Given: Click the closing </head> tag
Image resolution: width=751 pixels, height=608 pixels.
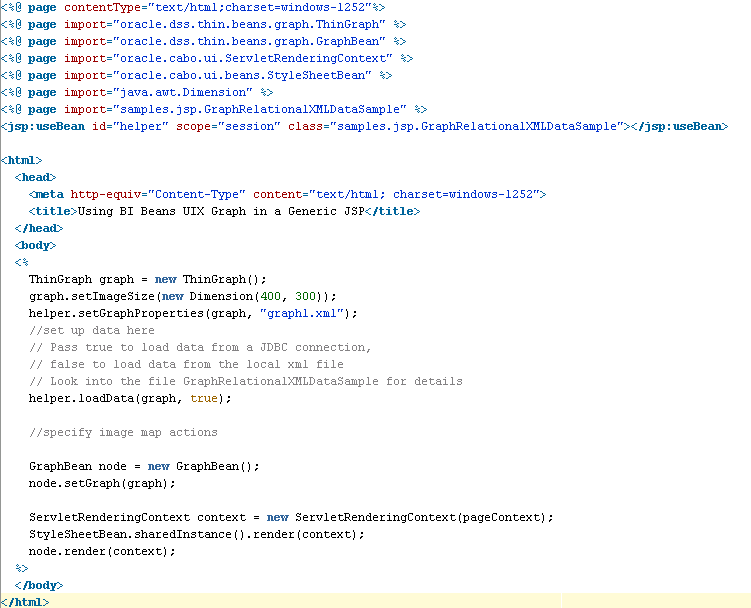Looking at the screenshot, I should click(x=39, y=228).
